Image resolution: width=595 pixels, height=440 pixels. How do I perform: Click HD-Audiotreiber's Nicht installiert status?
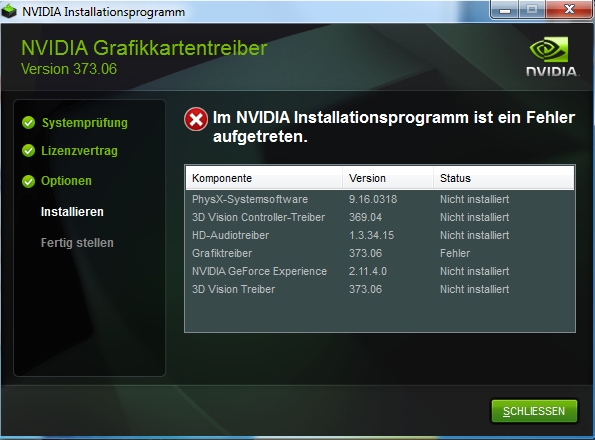pos(474,235)
